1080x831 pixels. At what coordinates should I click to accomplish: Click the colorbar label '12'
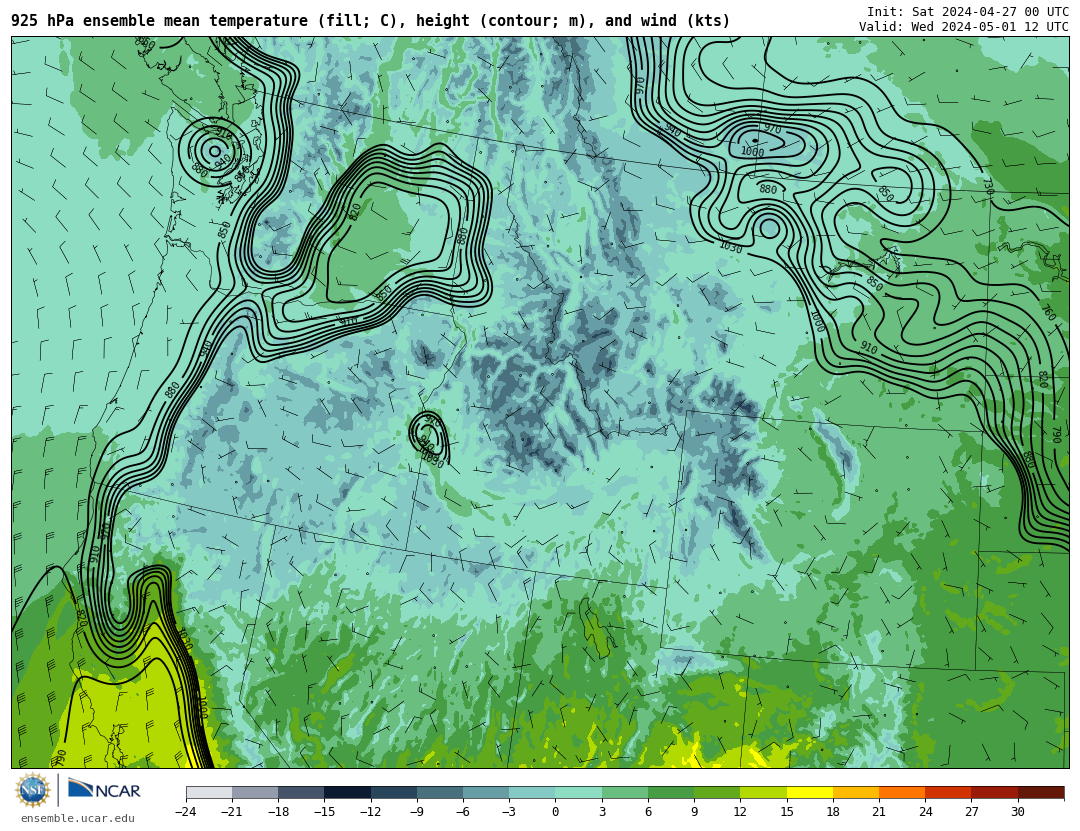pos(740,812)
